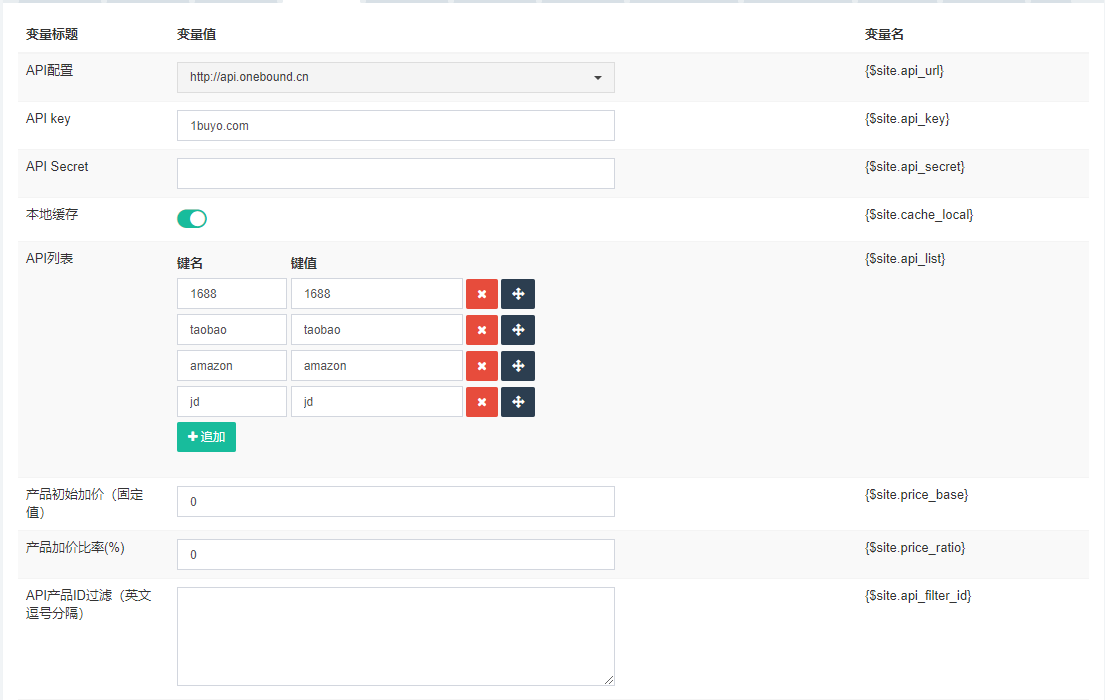Image resolution: width=1105 pixels, height=700 pixels.
Task: Toggle the 本地缓存 switch off
Action: 192,219
